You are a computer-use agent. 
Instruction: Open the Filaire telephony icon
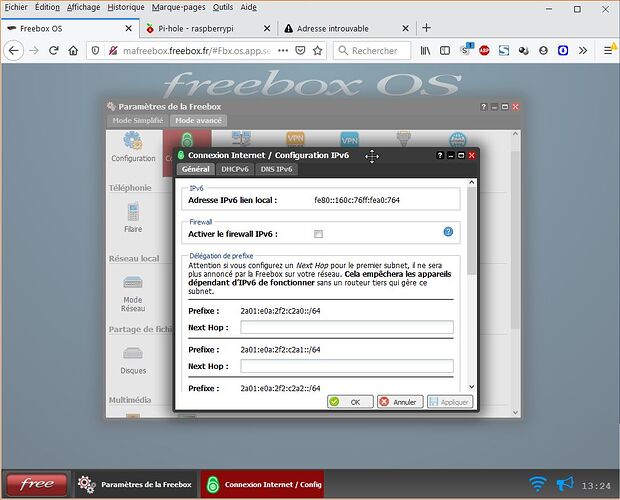[x=133, y=217]
